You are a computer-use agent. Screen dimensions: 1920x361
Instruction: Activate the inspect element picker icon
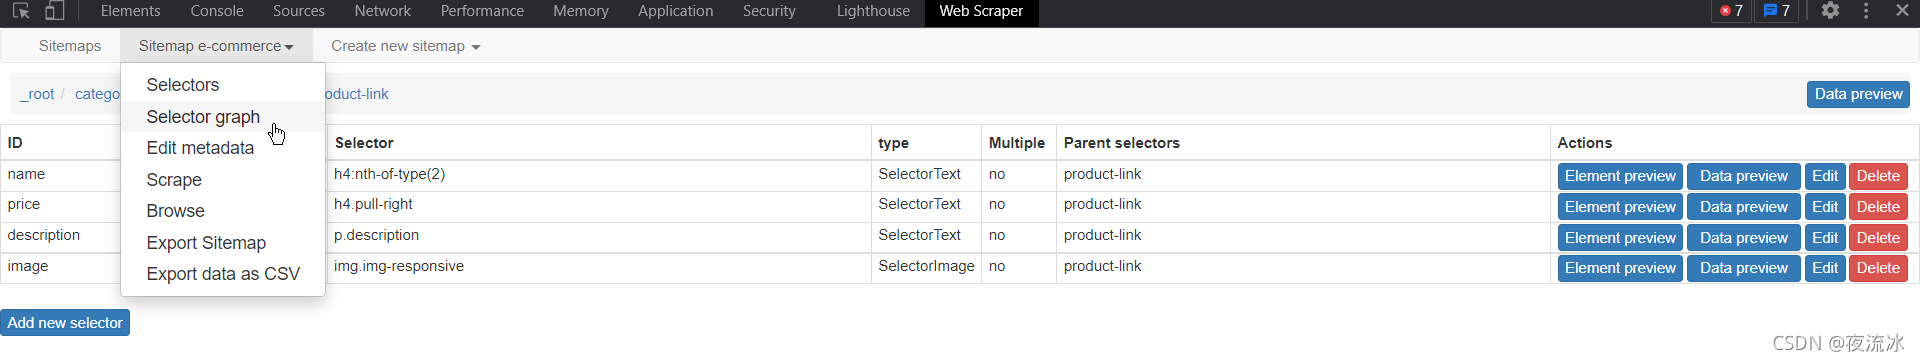click(x=20, y=11)
